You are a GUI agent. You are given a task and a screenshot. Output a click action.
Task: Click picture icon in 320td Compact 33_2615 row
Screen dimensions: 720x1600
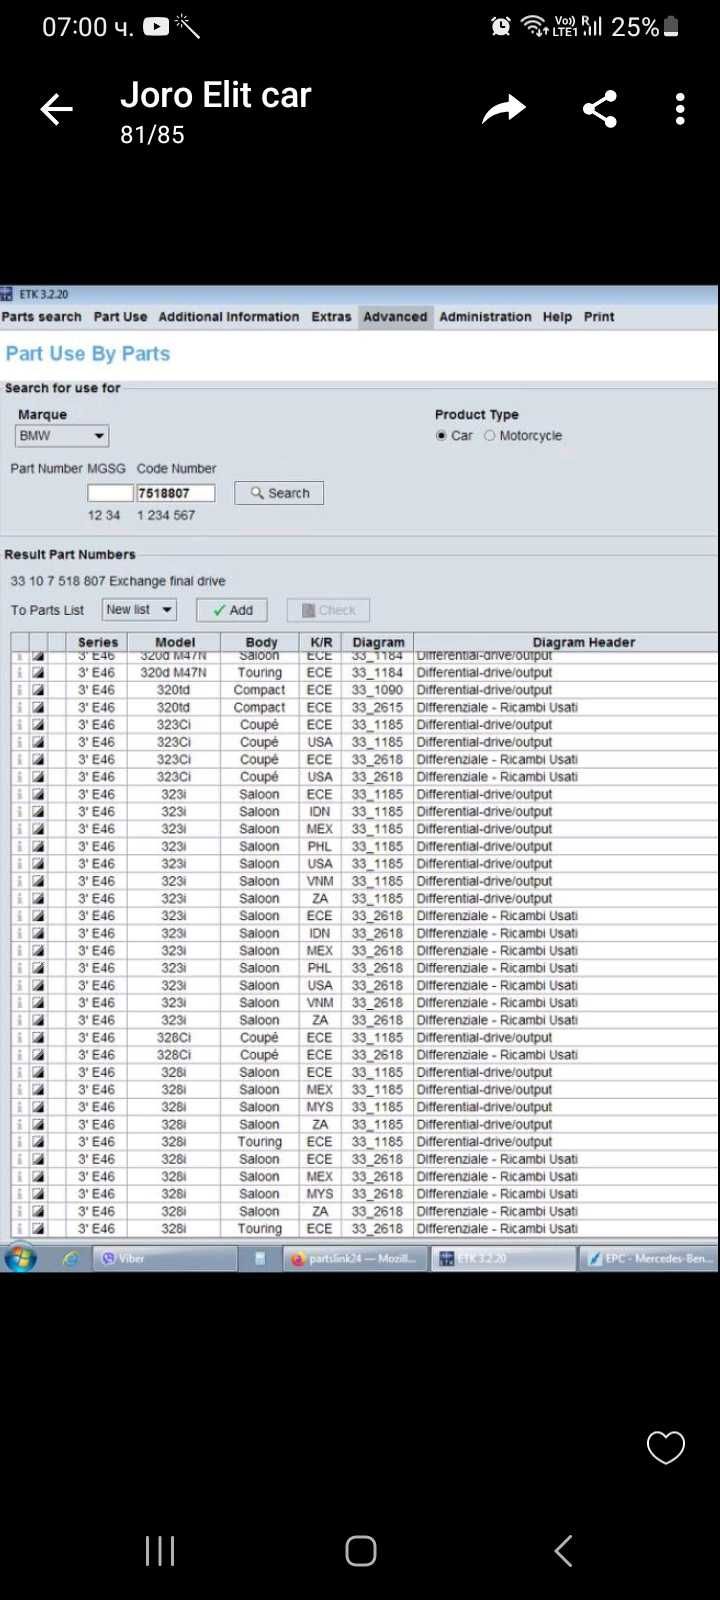pyautogui.click(x=38, y=707)
